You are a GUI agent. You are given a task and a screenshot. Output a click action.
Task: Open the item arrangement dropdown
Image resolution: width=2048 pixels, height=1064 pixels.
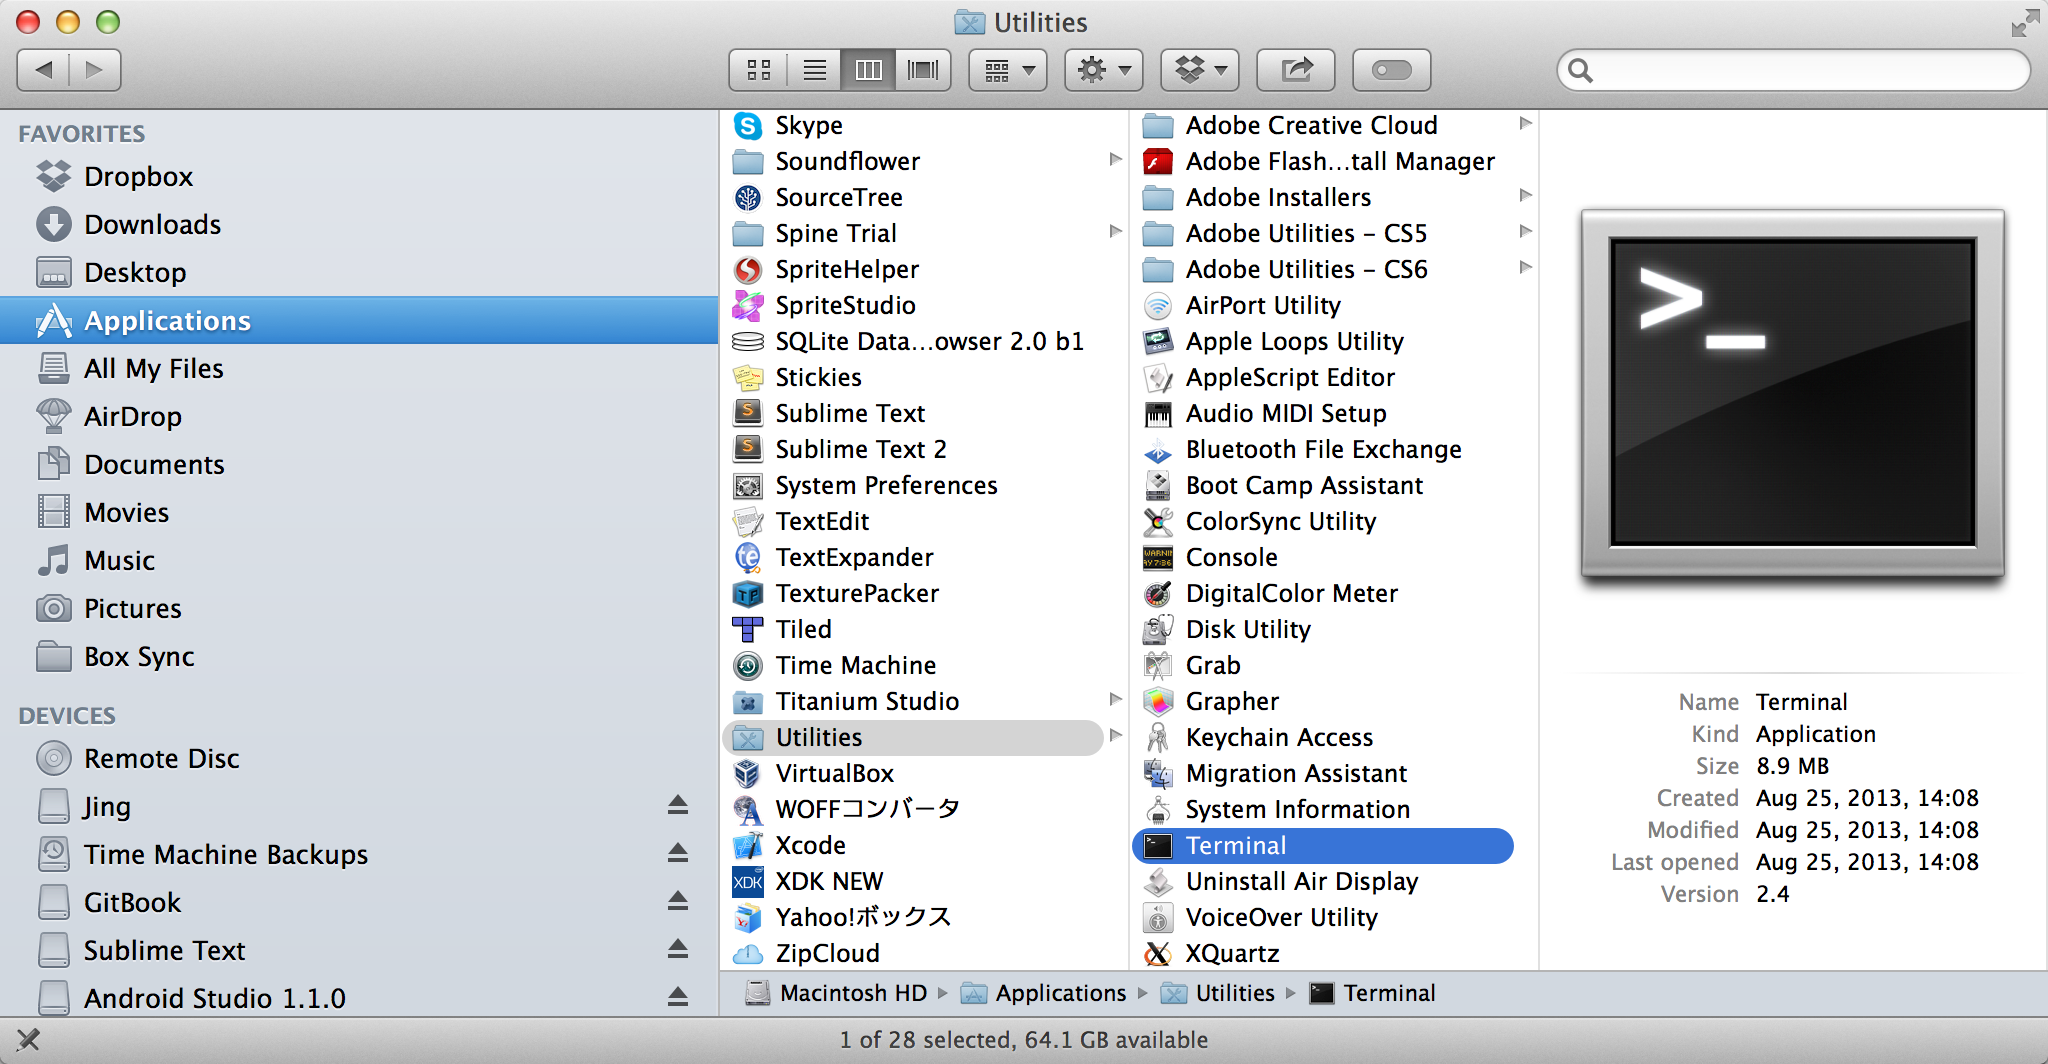tap(1008, 70)
